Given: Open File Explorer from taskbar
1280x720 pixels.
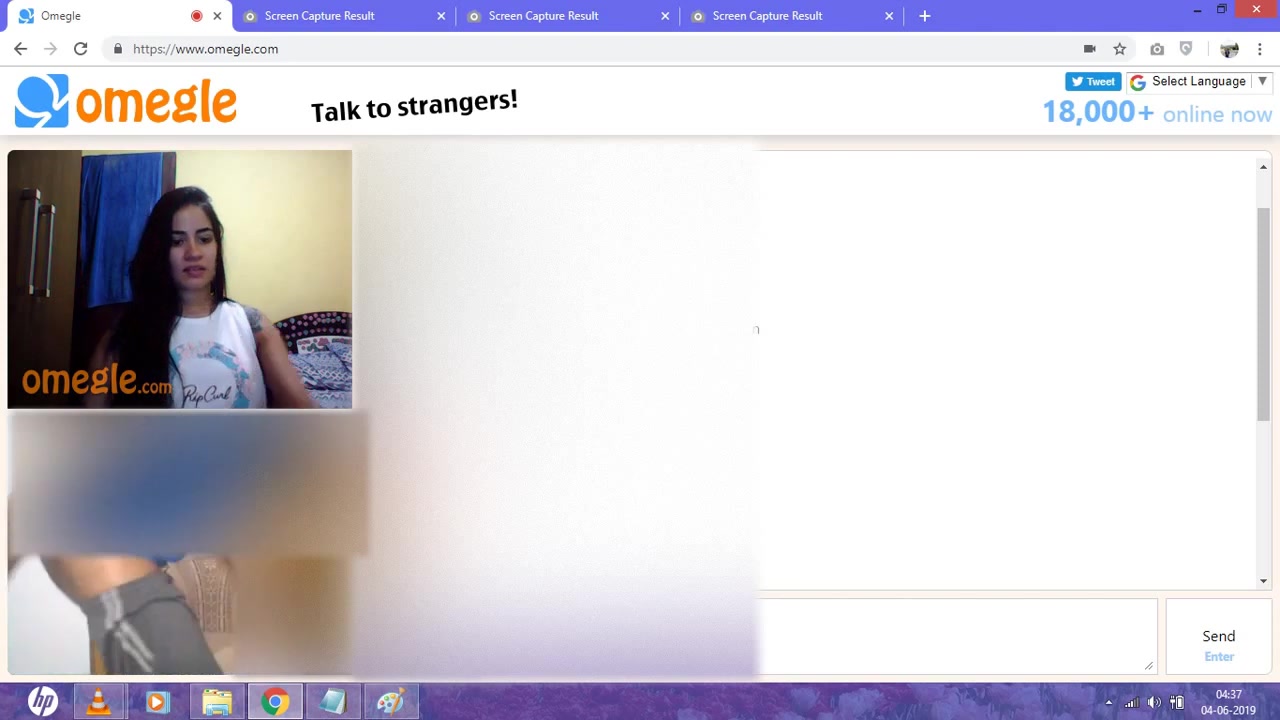Looking at the screenshot, I should pos(217,702).
